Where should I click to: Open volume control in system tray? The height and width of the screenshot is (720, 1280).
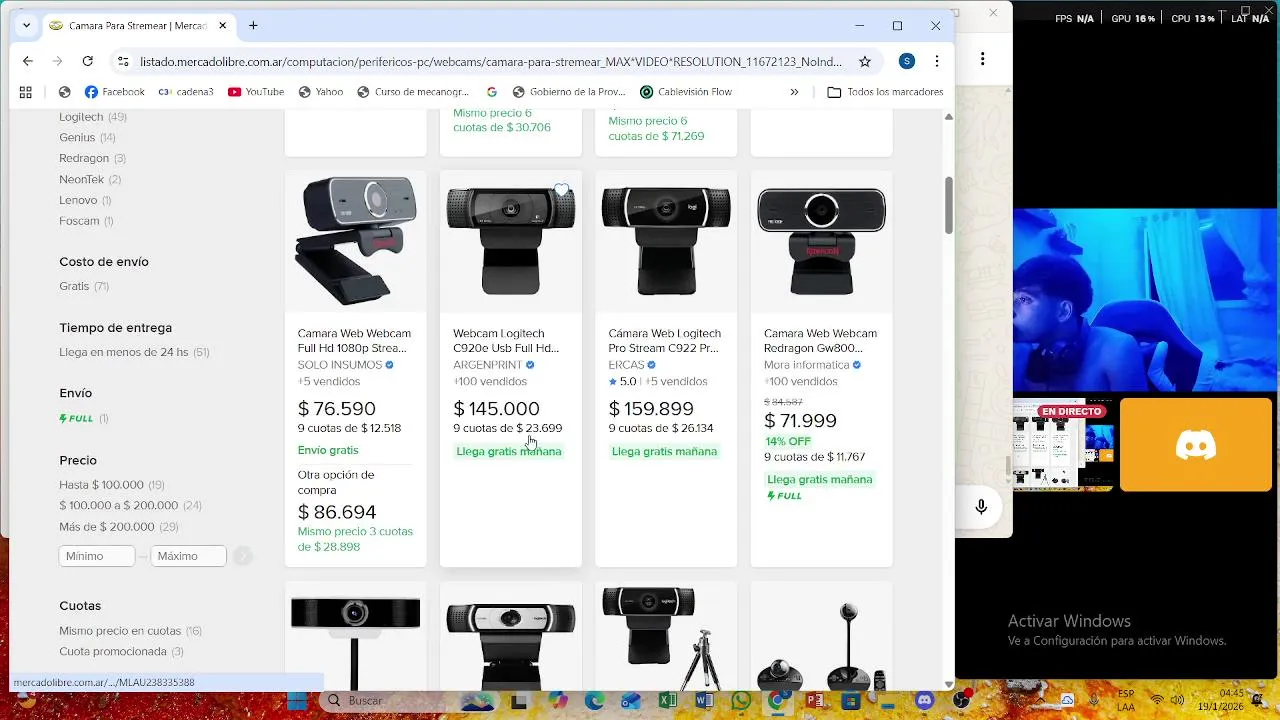(1178, 700)
